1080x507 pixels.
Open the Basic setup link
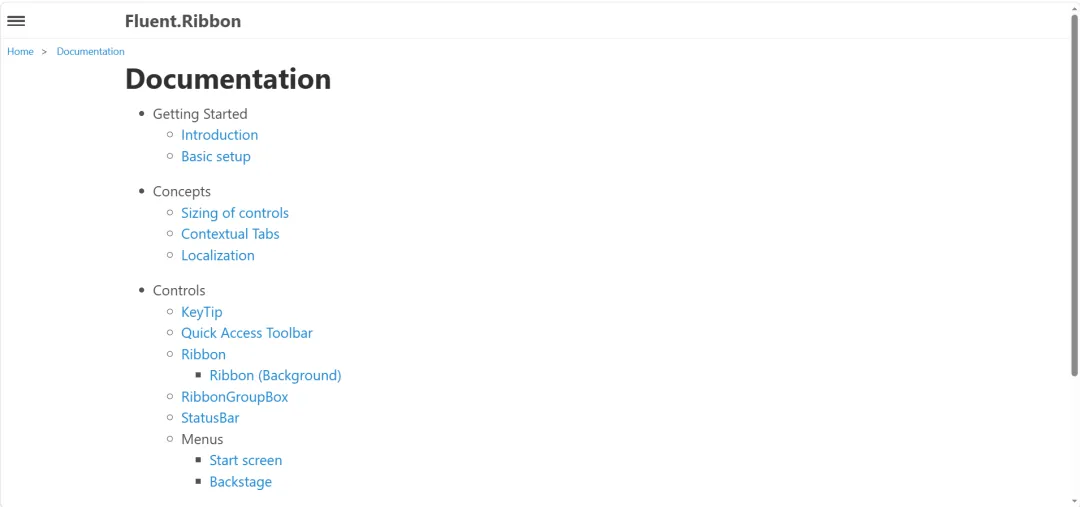[x=216, y=156]
